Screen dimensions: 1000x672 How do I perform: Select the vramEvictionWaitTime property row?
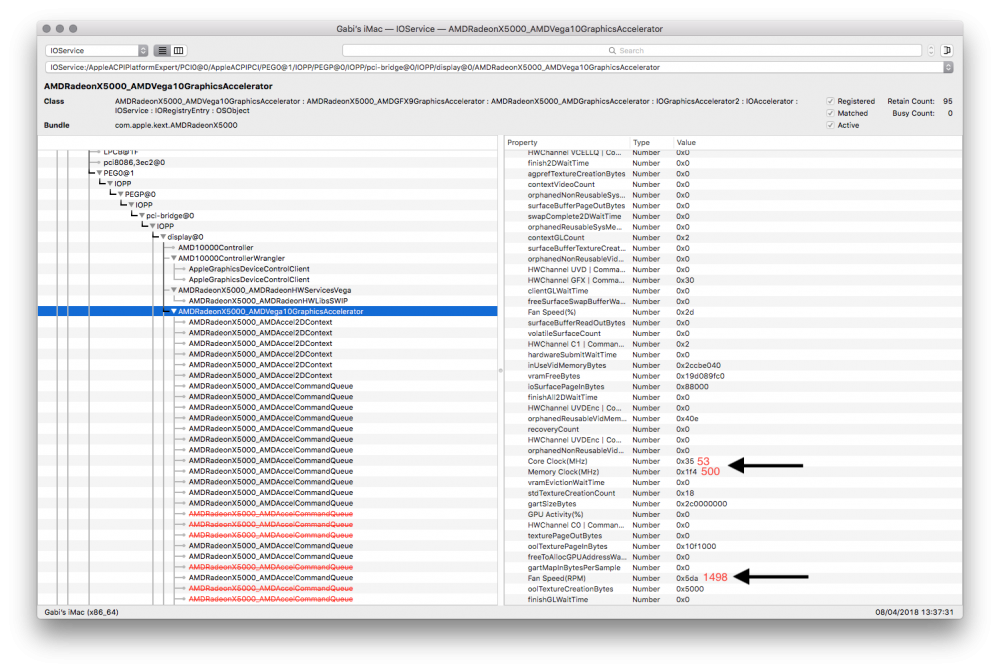[733, 483]
